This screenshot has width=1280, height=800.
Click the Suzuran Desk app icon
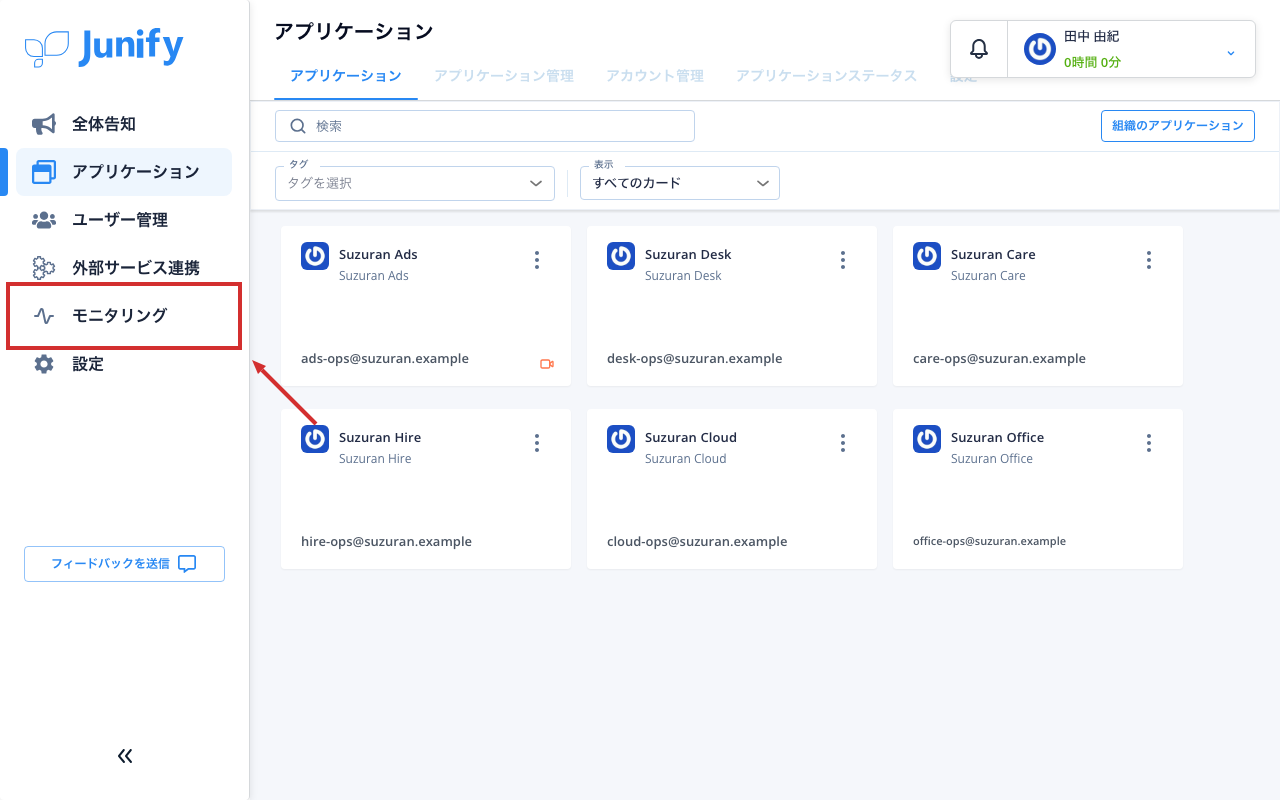click(621, 256)
